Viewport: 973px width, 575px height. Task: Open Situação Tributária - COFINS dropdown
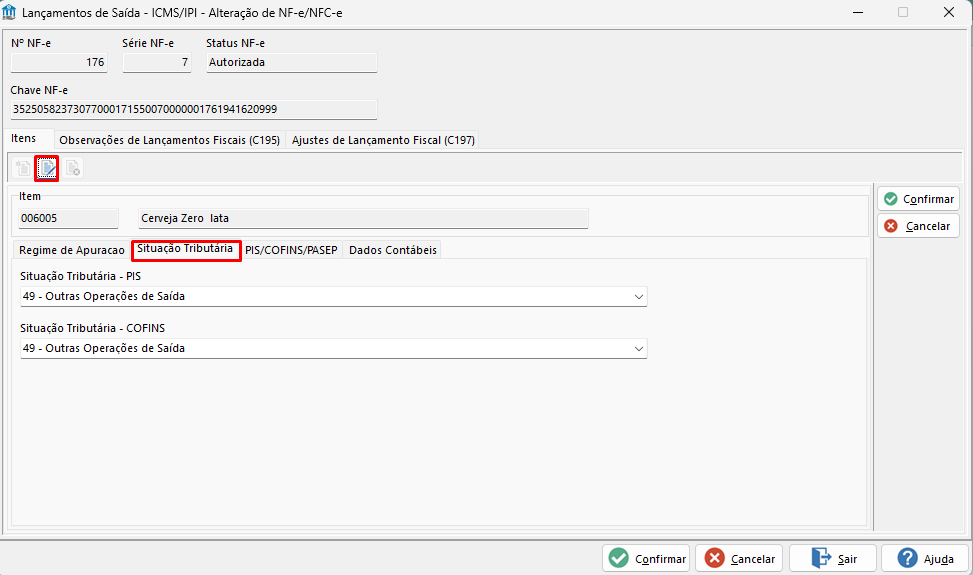pyautogui.click(x=333, y=349)
